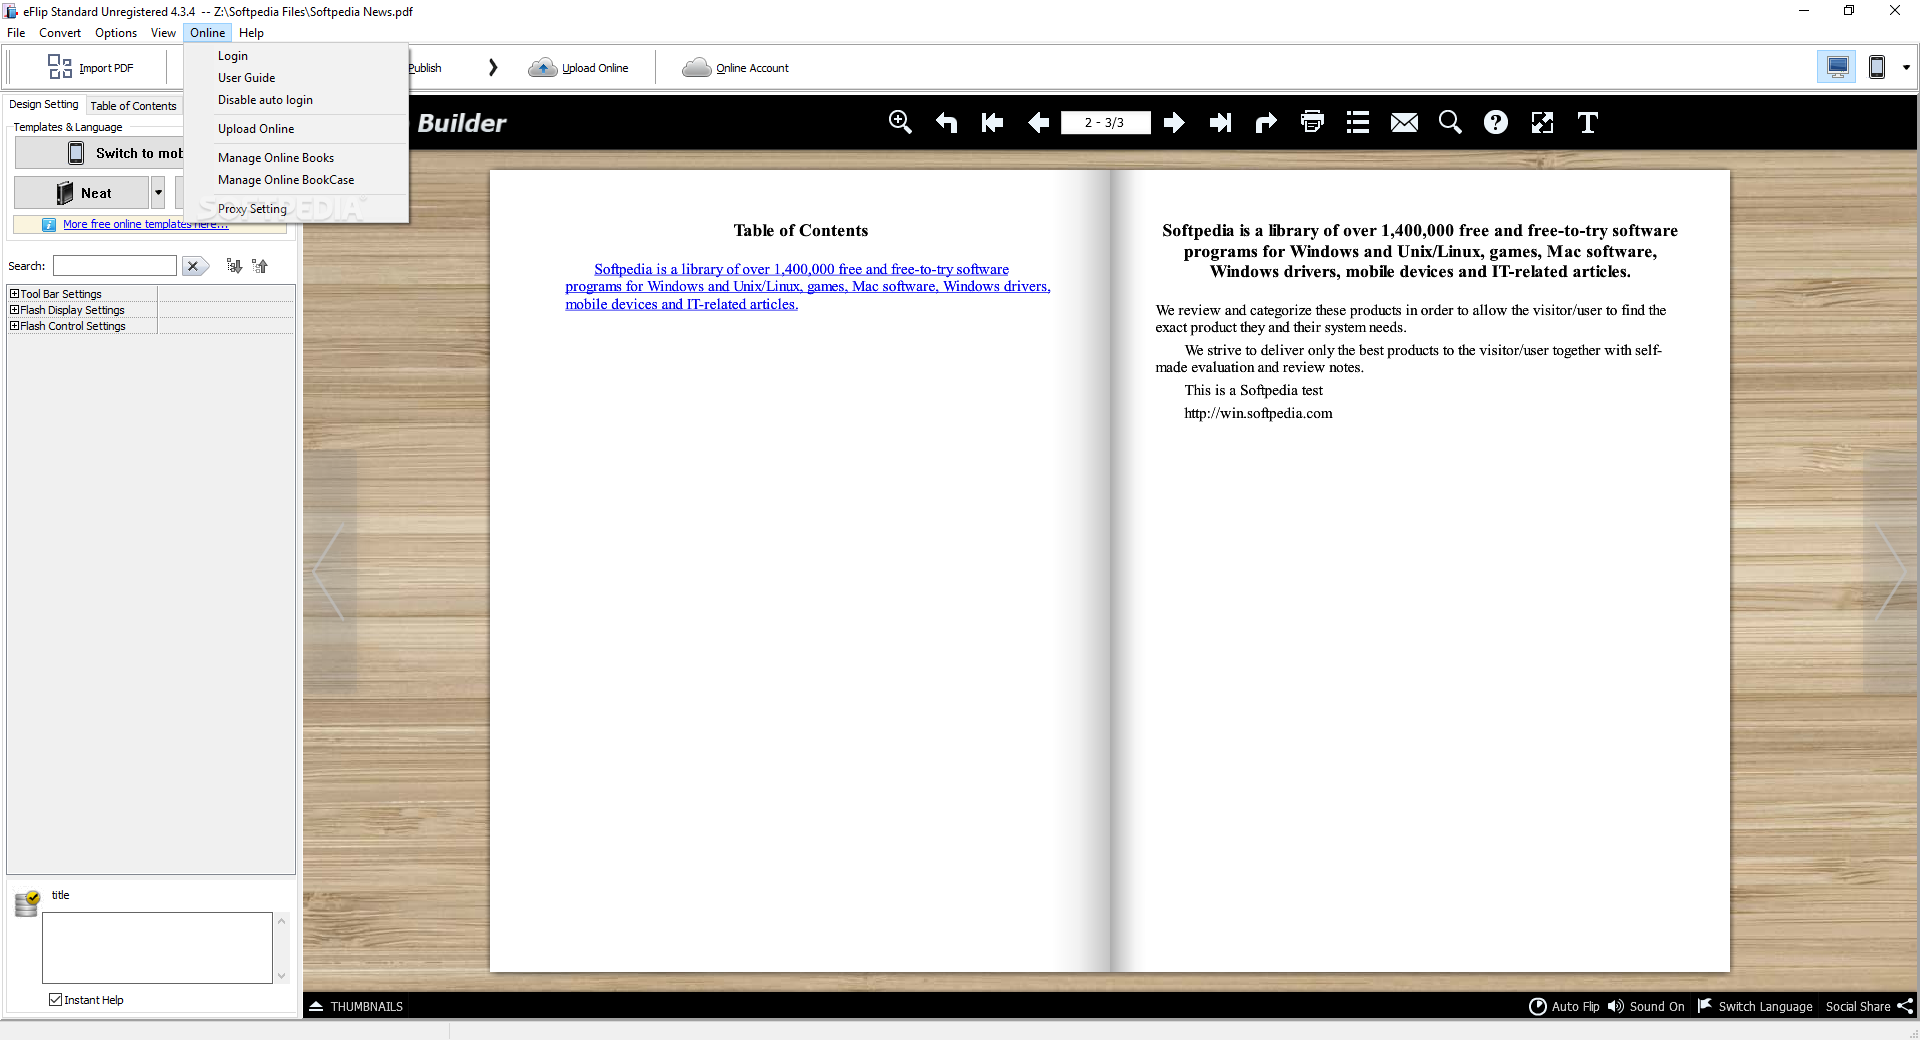Flip to previous page using left edge arrow
1920x1040 pixels.
(x=328, y=573)
